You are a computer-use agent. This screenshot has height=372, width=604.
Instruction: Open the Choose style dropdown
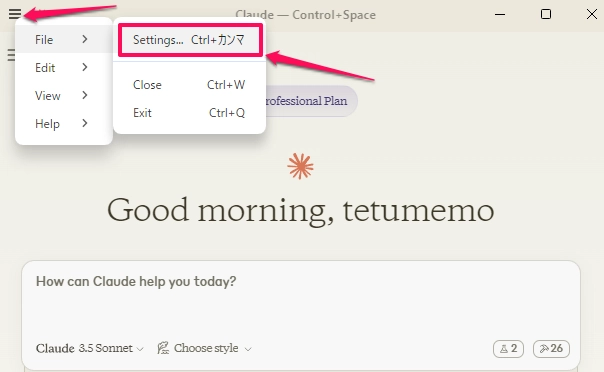click(x=204, y=348)
